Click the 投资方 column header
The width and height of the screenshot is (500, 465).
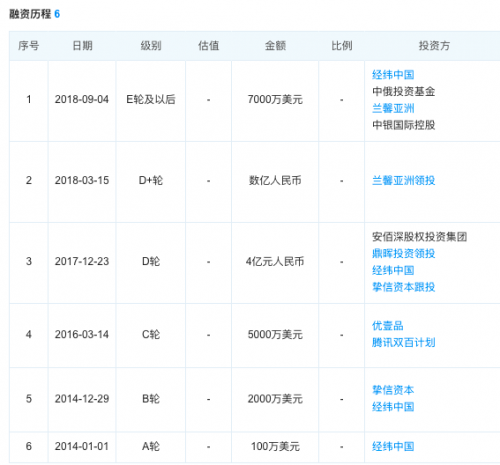point(434,46)
